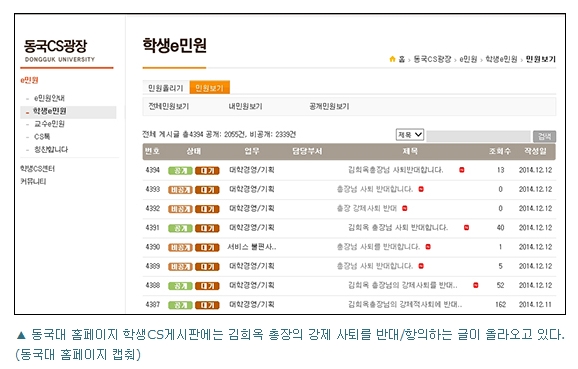Click the red icon beside post 4393 title
578x369 pixels.
pos(421,189)
